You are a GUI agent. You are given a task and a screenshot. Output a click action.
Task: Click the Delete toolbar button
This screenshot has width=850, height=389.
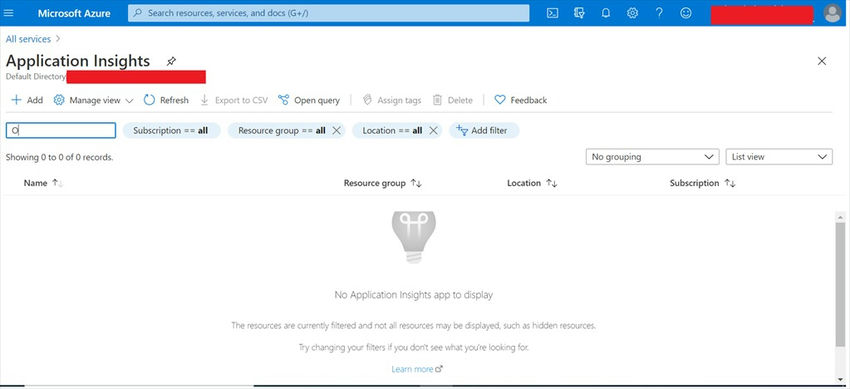[x=453, y=100]
